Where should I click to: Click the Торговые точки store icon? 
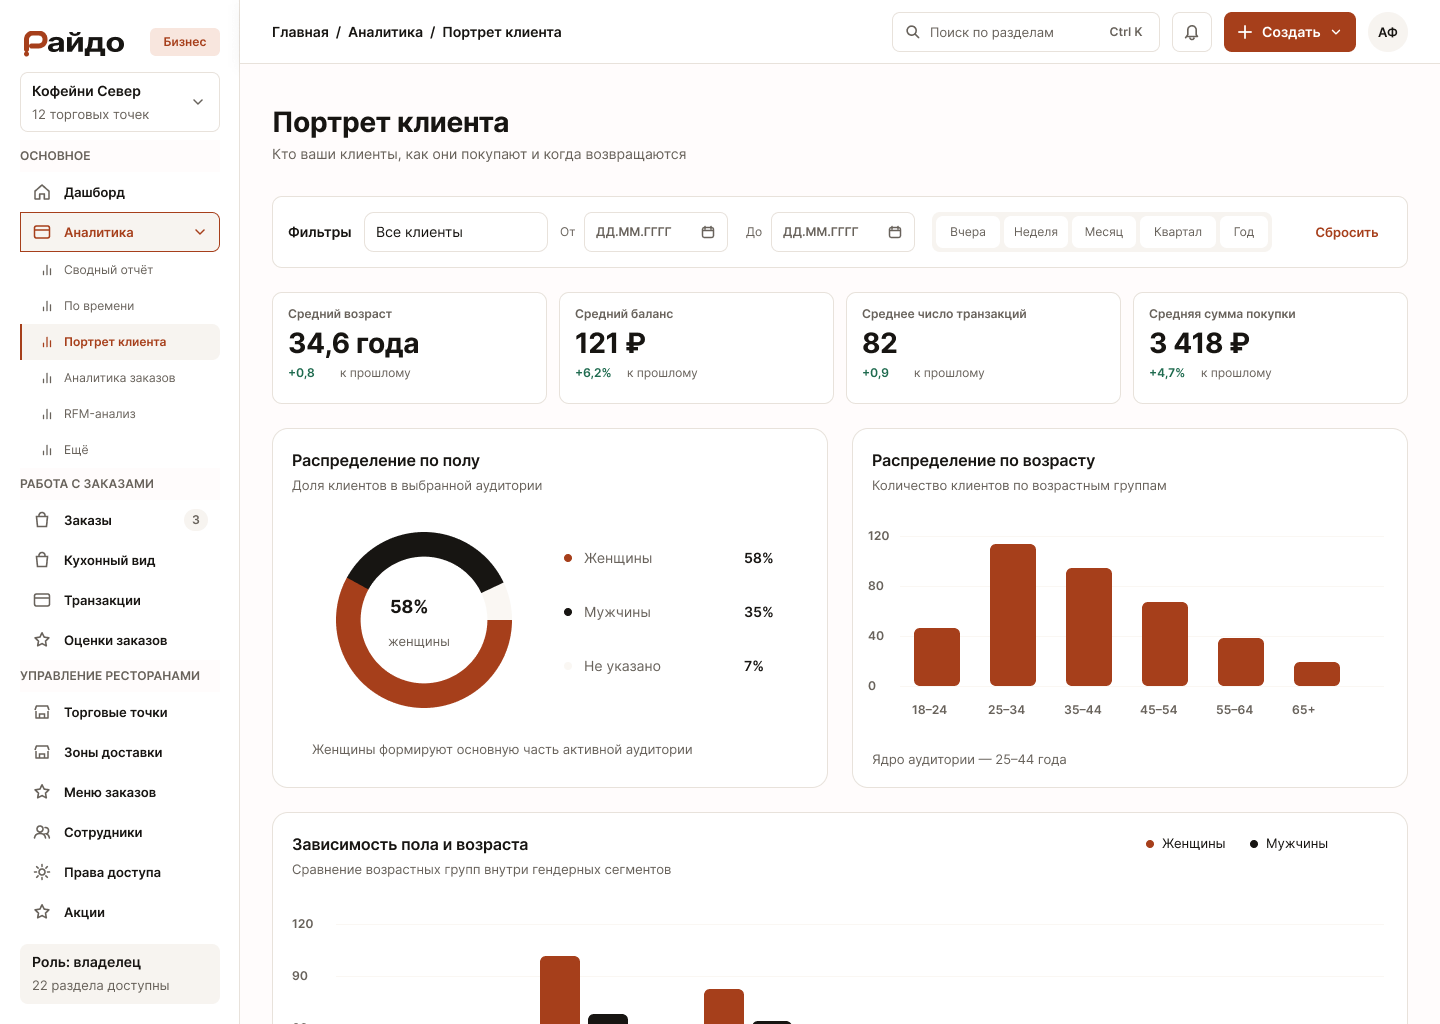click(42, 712)
